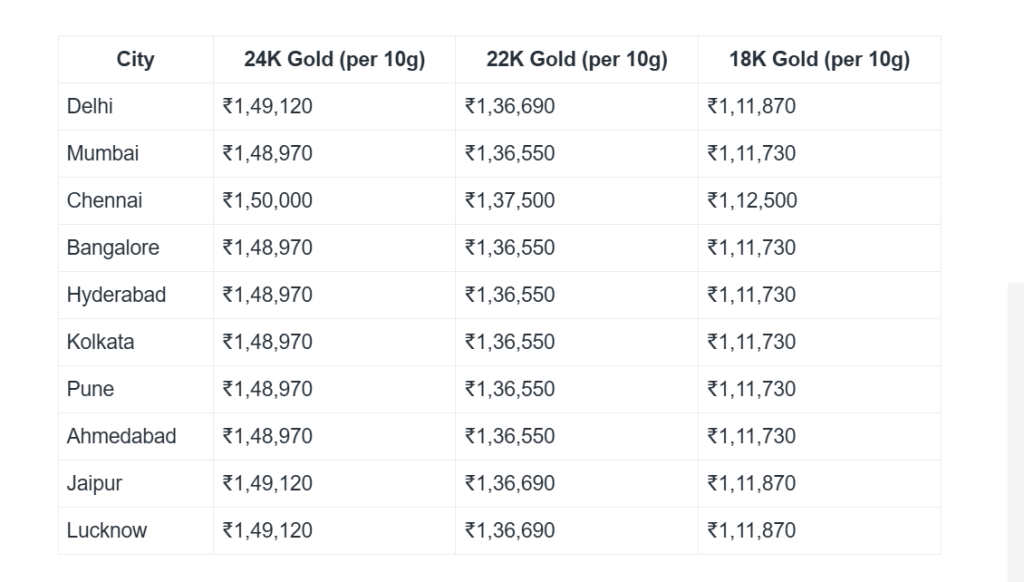Click the City column header
Screen dimensions: 1024x582
point(135,60)
